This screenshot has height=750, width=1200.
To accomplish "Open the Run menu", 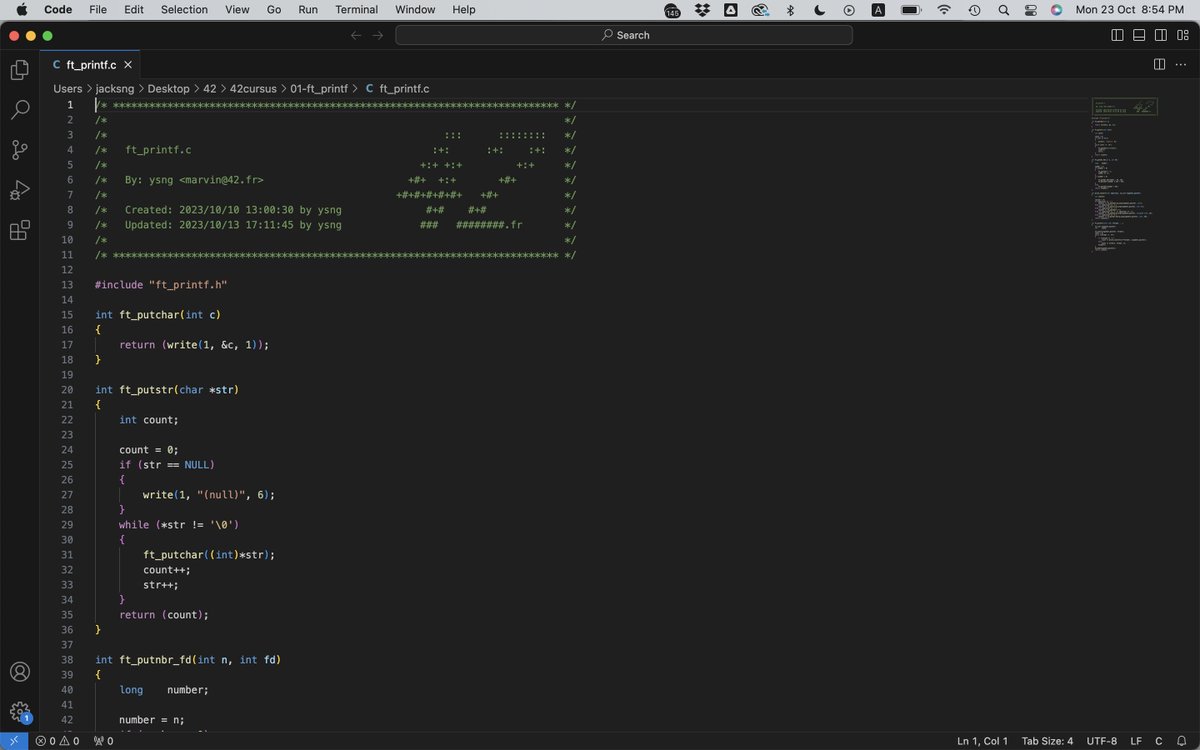I will click(x=308, y=9).
